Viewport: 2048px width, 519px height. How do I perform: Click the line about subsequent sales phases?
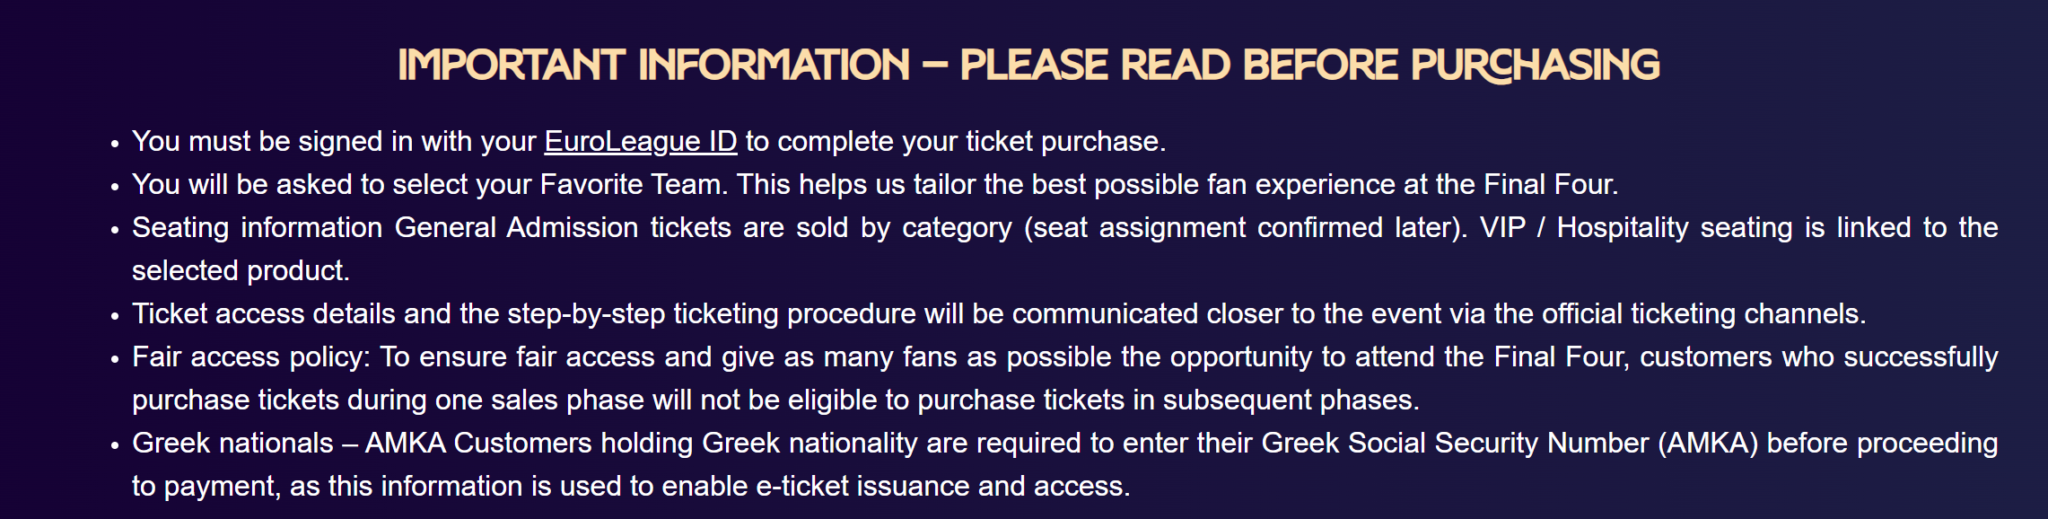pos(775,399)
